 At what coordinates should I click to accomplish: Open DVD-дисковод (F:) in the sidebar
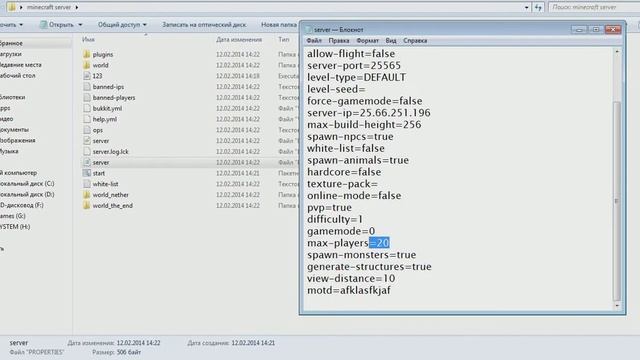[22, 205]
